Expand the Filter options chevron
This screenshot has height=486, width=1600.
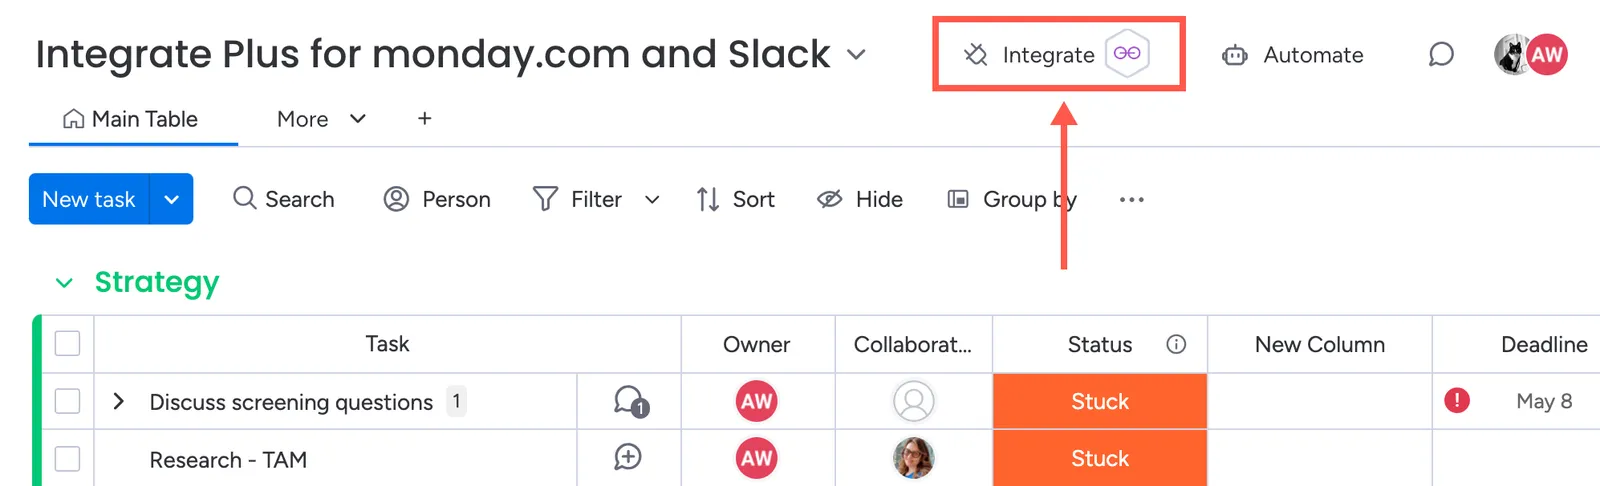(652, 200)
